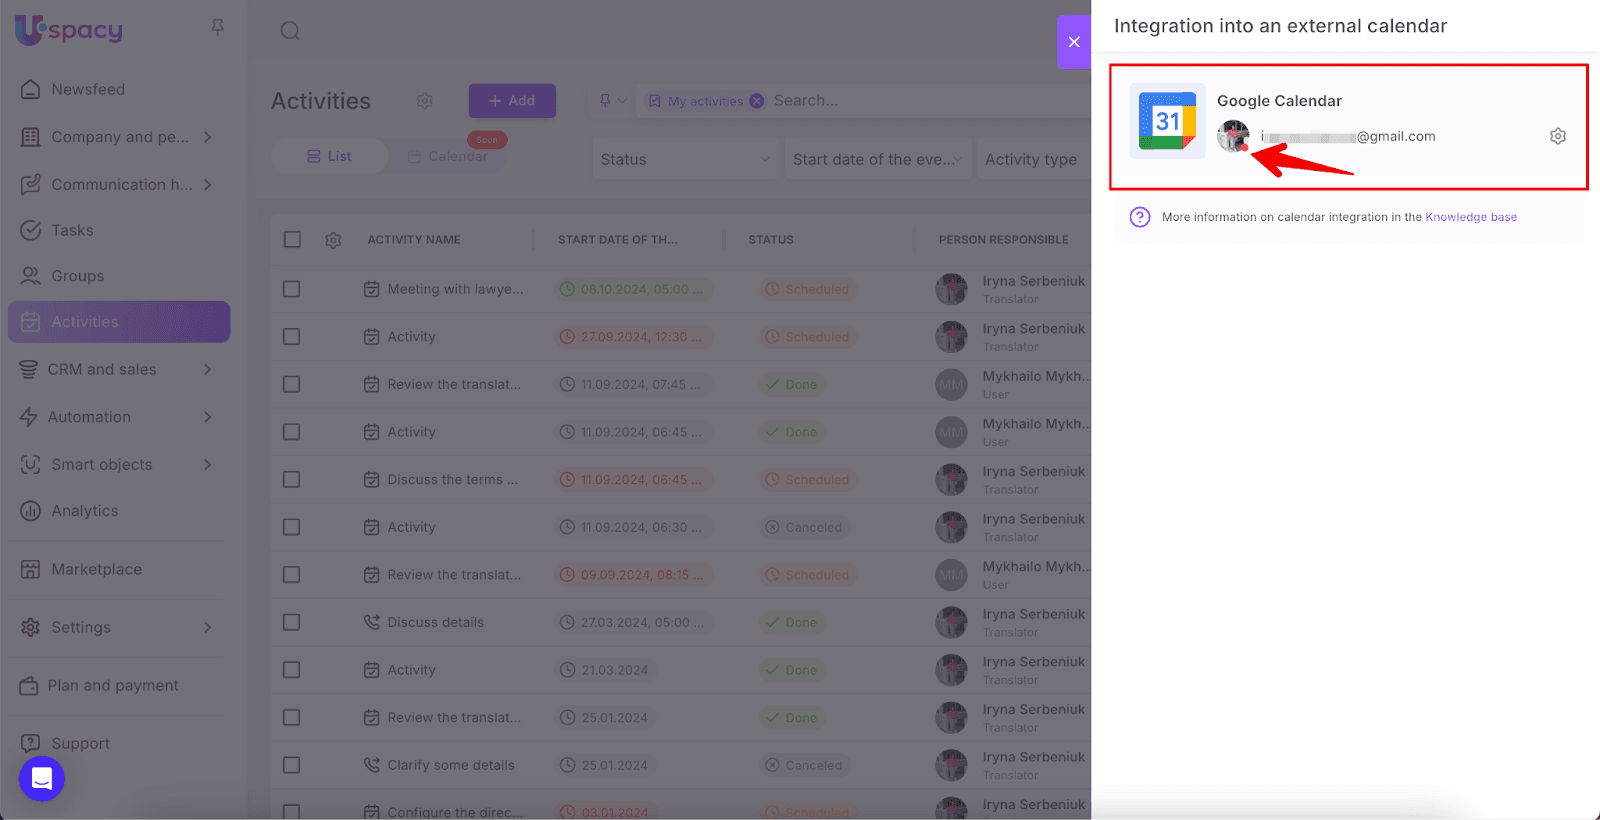
Task: Click table column settings gear icon
Action: (x=333, y=240)
